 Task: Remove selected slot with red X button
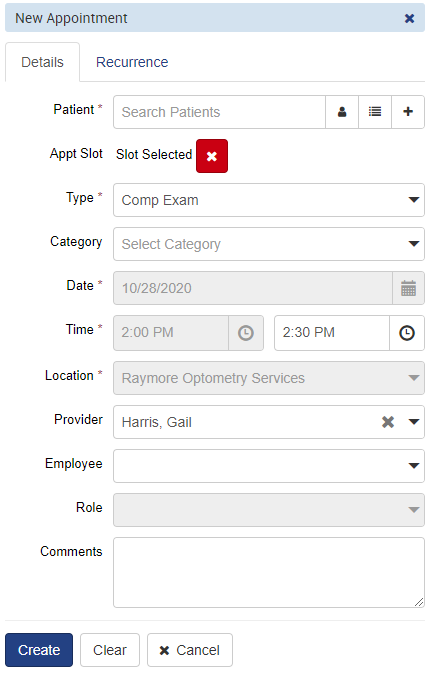pos(212,156)
